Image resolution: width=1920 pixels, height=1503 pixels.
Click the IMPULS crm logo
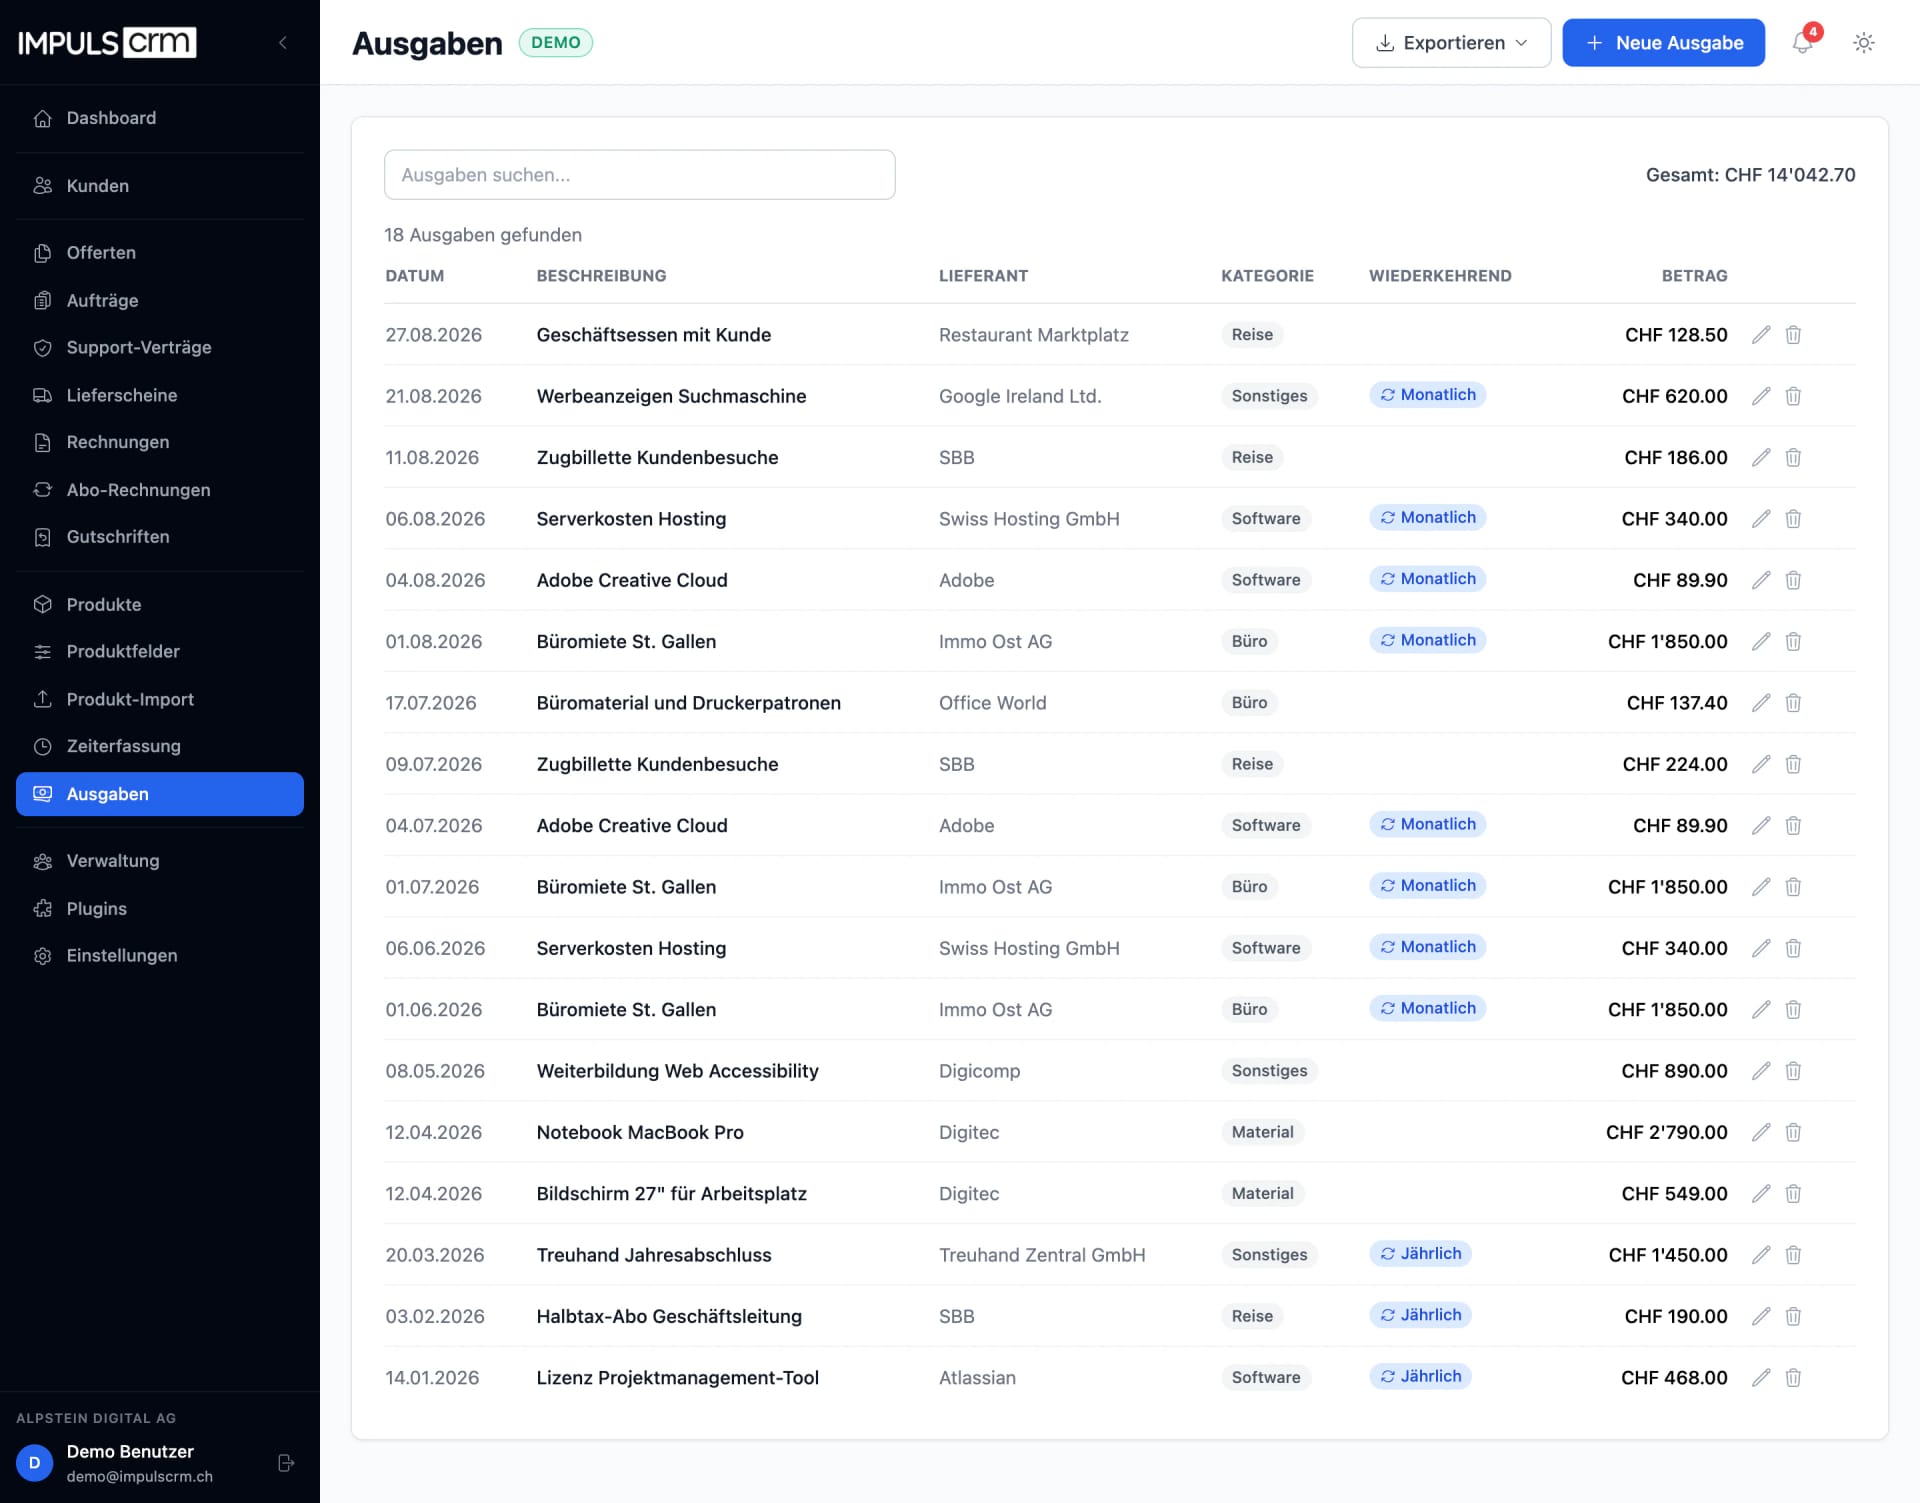pyautogui.click(x=107, y=42)
